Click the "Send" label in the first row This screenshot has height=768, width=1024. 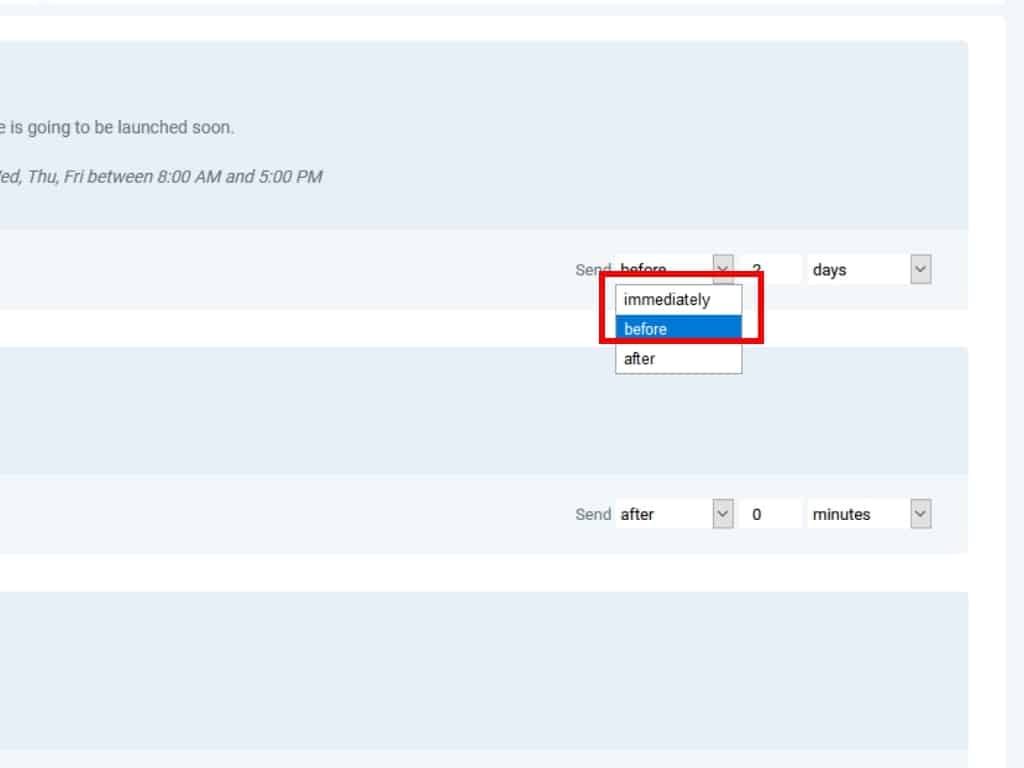(x=592, y=270)
